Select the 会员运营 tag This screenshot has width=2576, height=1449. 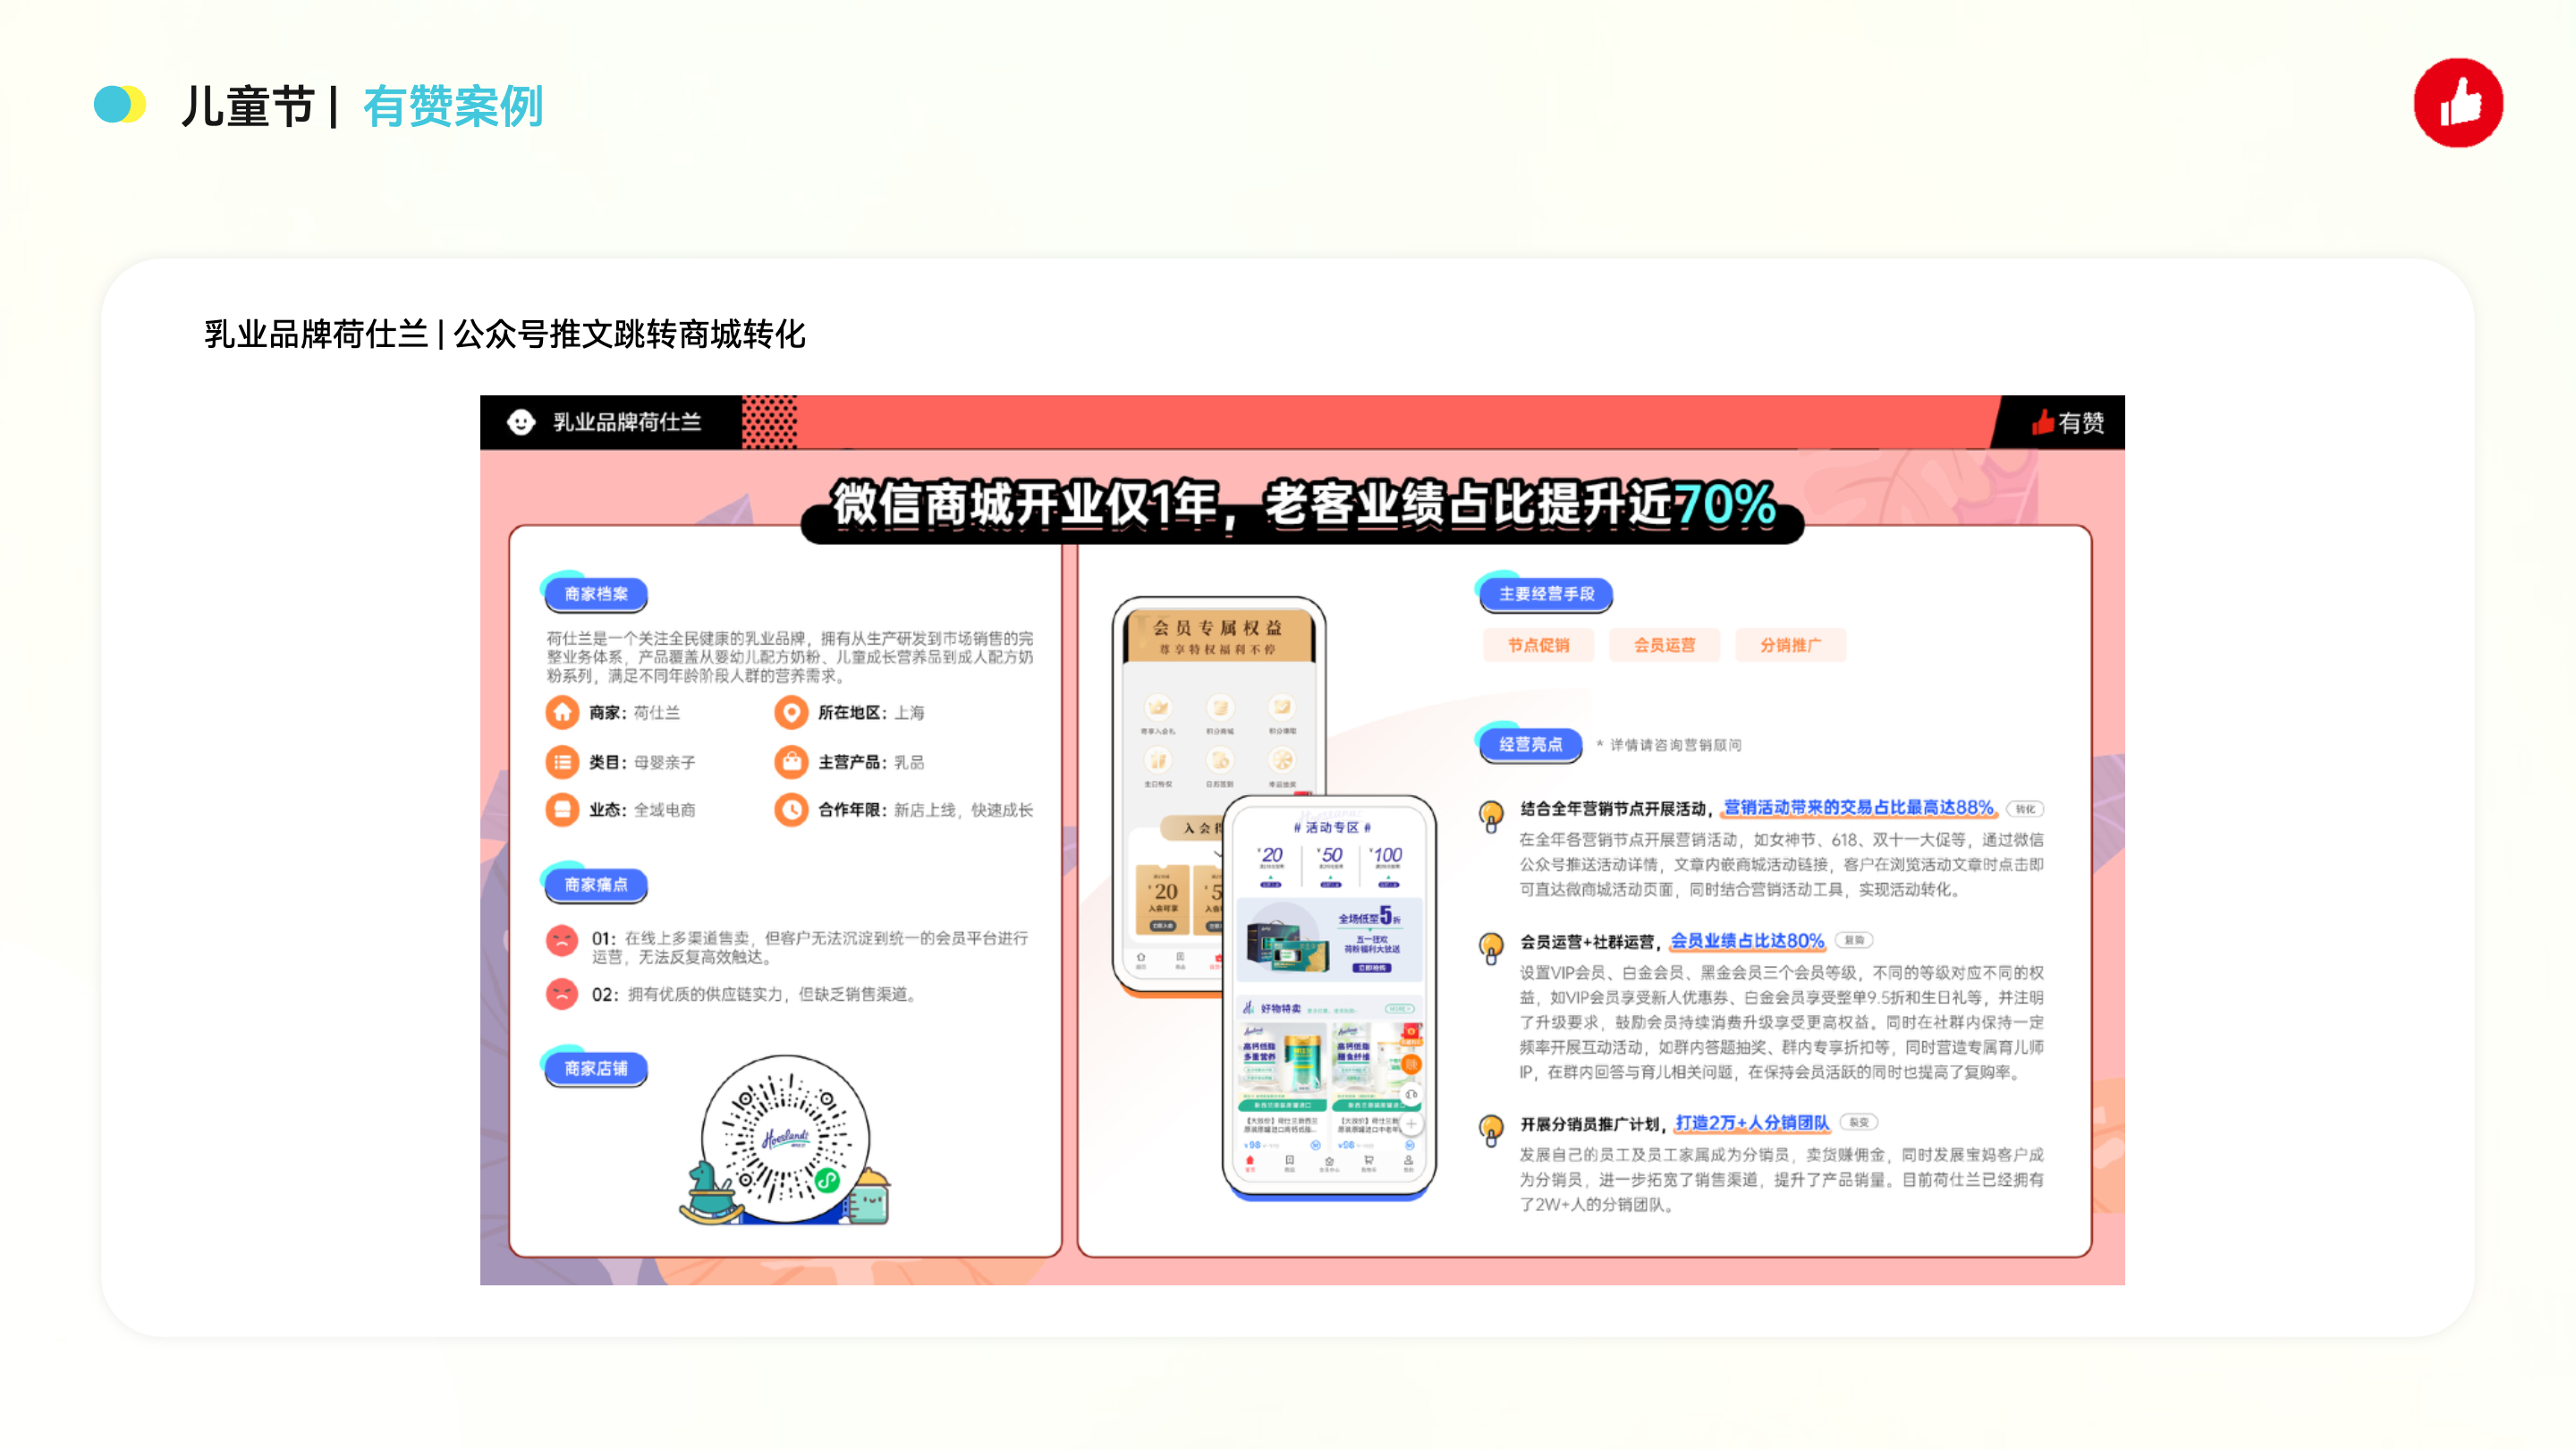pos(1664,645)
